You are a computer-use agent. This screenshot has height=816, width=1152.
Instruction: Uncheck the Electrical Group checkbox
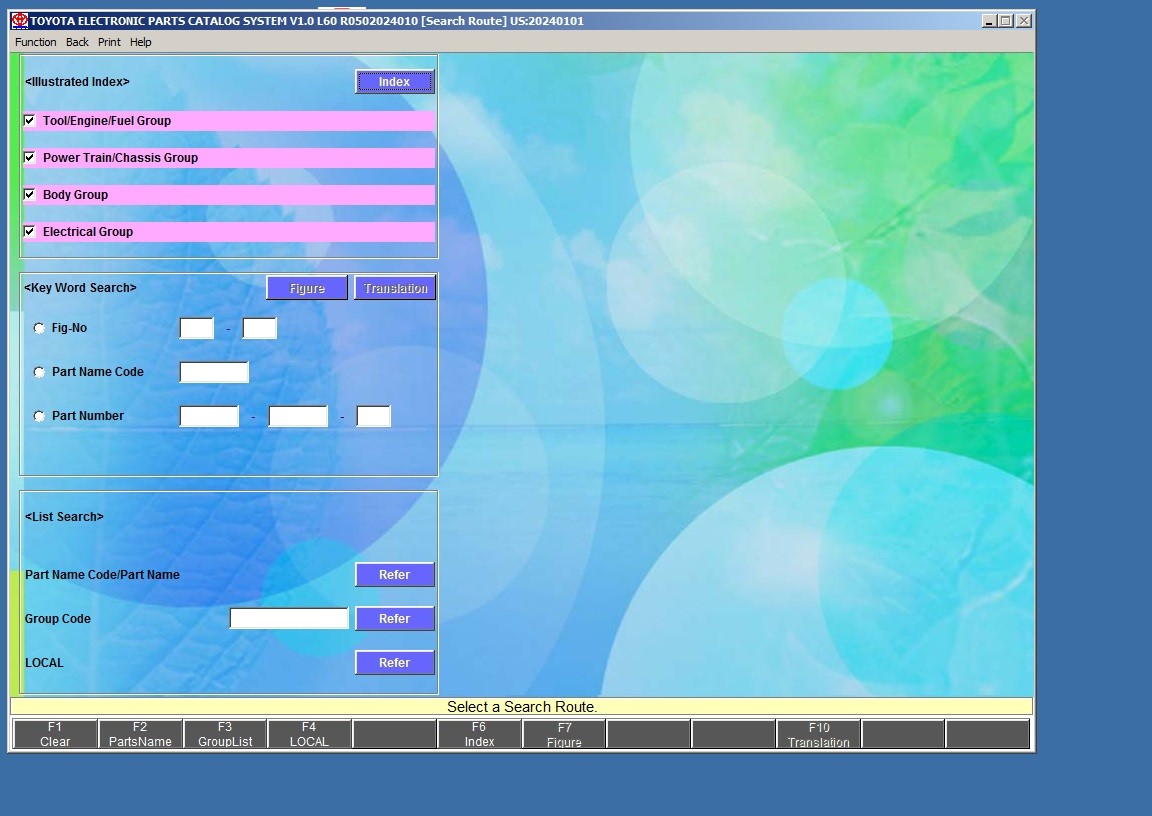point(29,231)
